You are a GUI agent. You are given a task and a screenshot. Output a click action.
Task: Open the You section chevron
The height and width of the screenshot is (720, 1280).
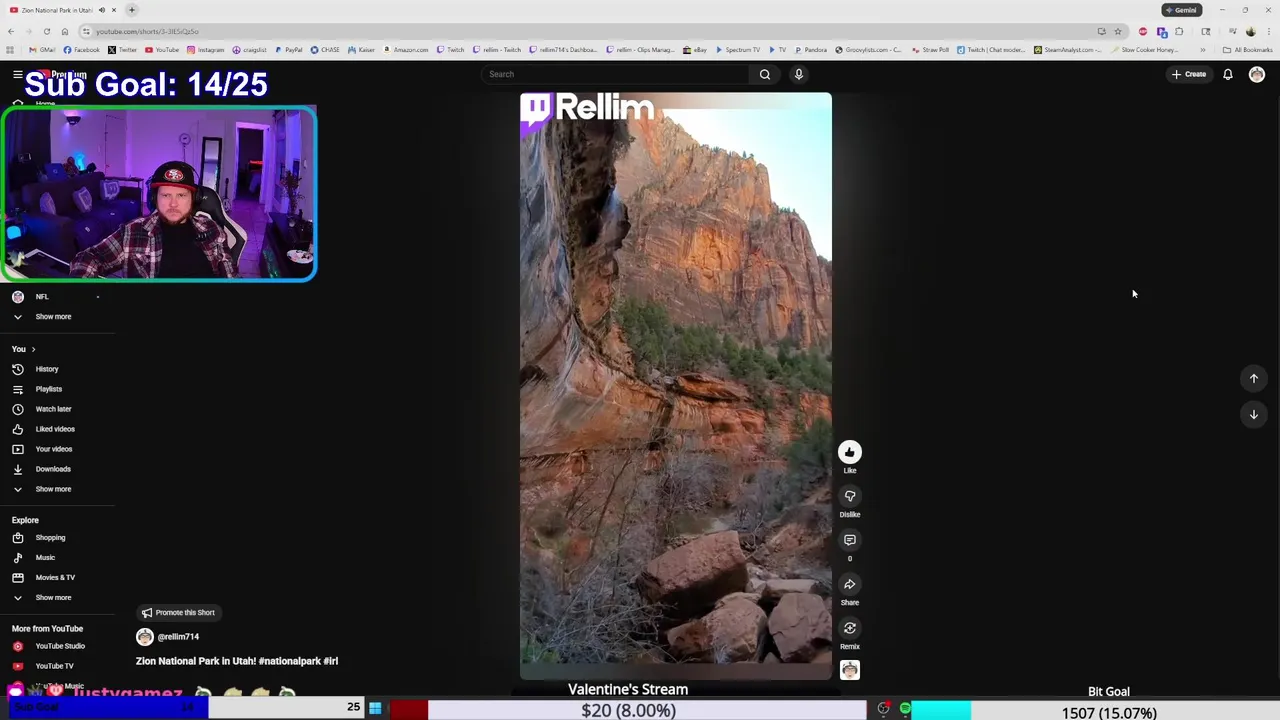click(x=33, y=349)
